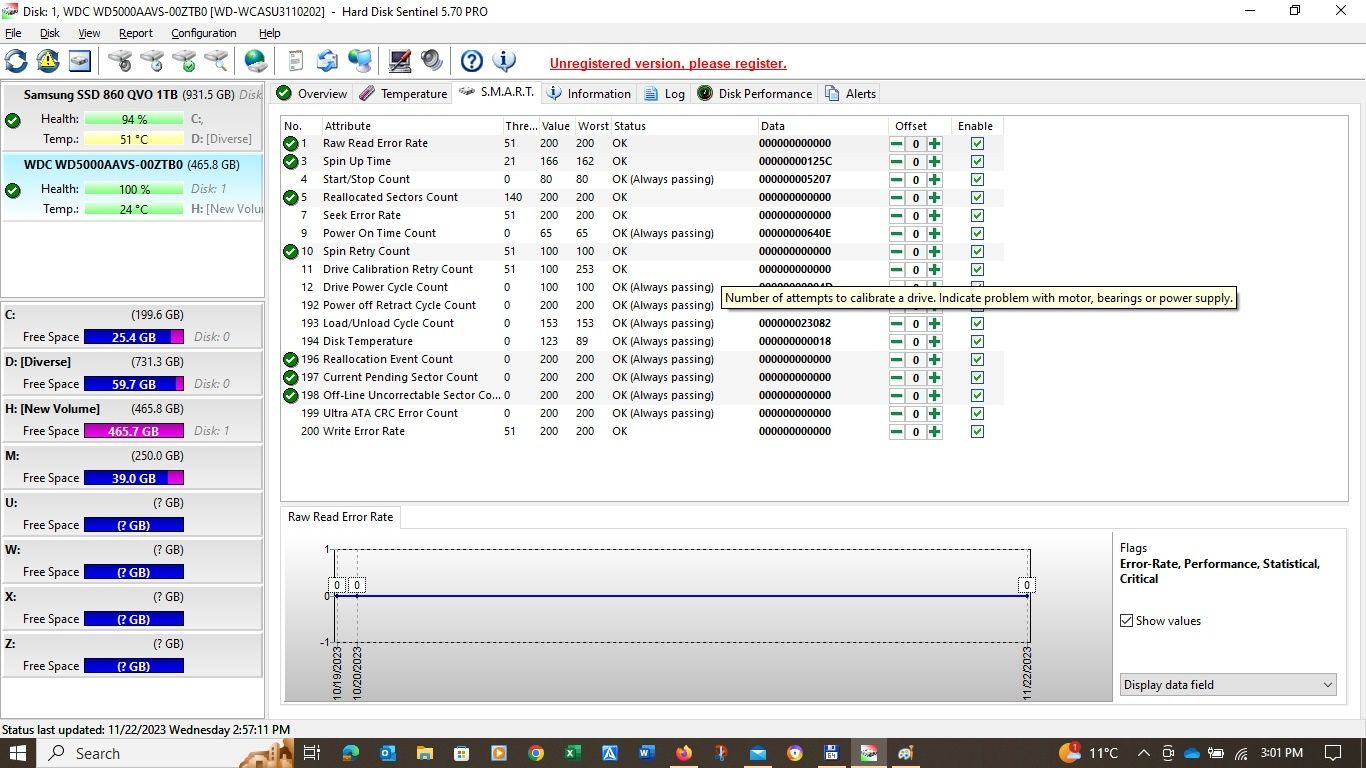
Task: Switch to the Alerts tab
Action: pyautogui.click(x=850, y=93)
